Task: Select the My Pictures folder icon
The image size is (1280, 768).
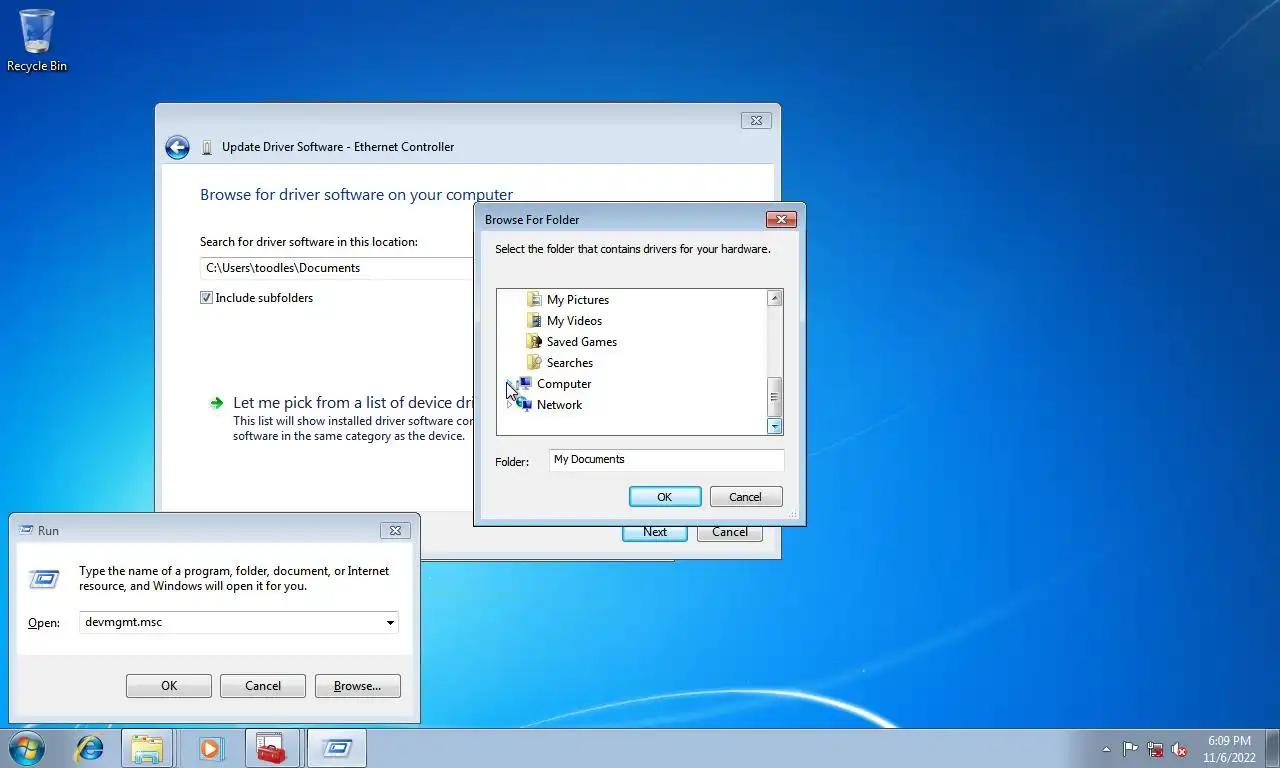Action: pos(534,299)
